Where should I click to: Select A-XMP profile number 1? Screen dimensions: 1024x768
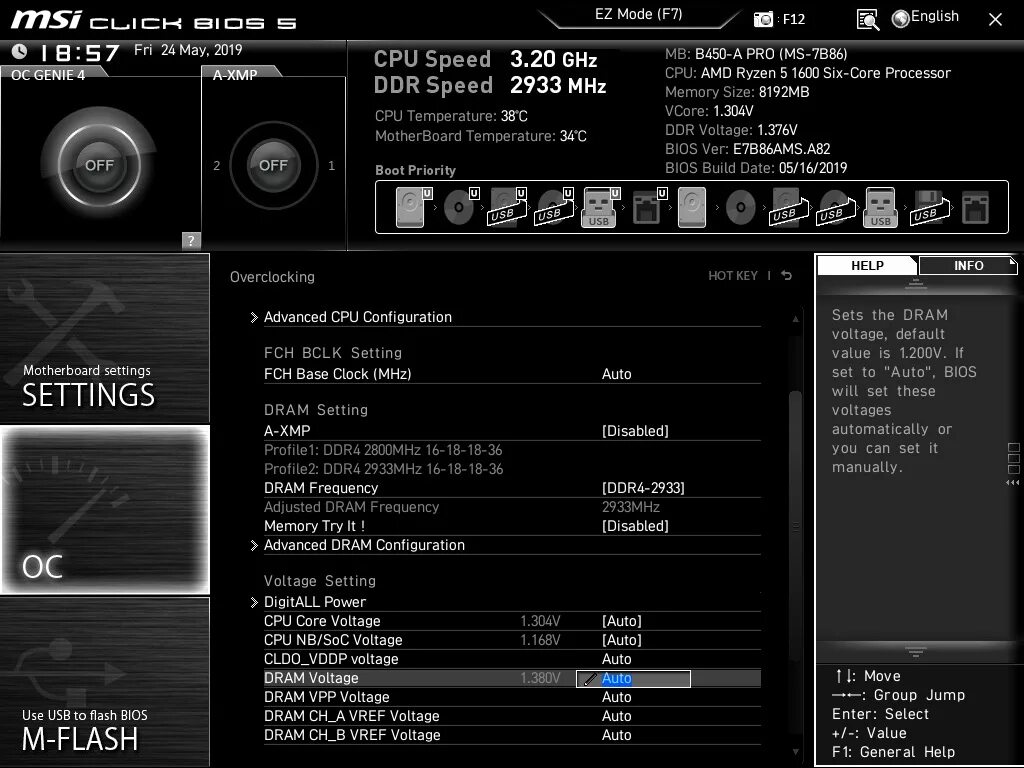(x=332, y=166)
